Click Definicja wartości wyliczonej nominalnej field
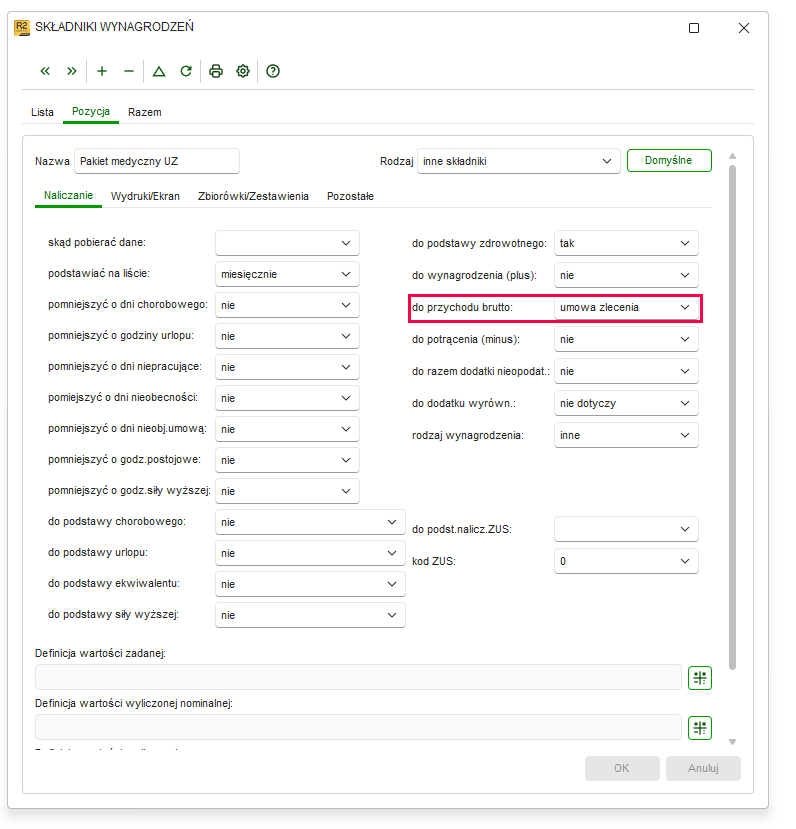The image size is (796, 829). tap(358, 727)
